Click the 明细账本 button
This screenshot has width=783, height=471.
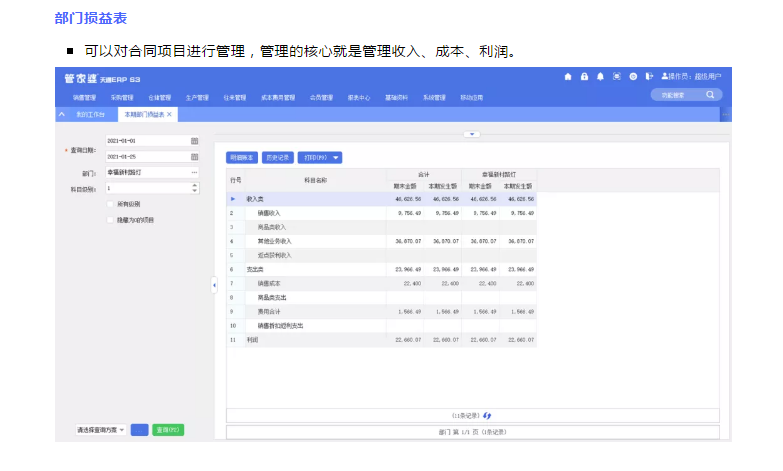tap(242, 158)
